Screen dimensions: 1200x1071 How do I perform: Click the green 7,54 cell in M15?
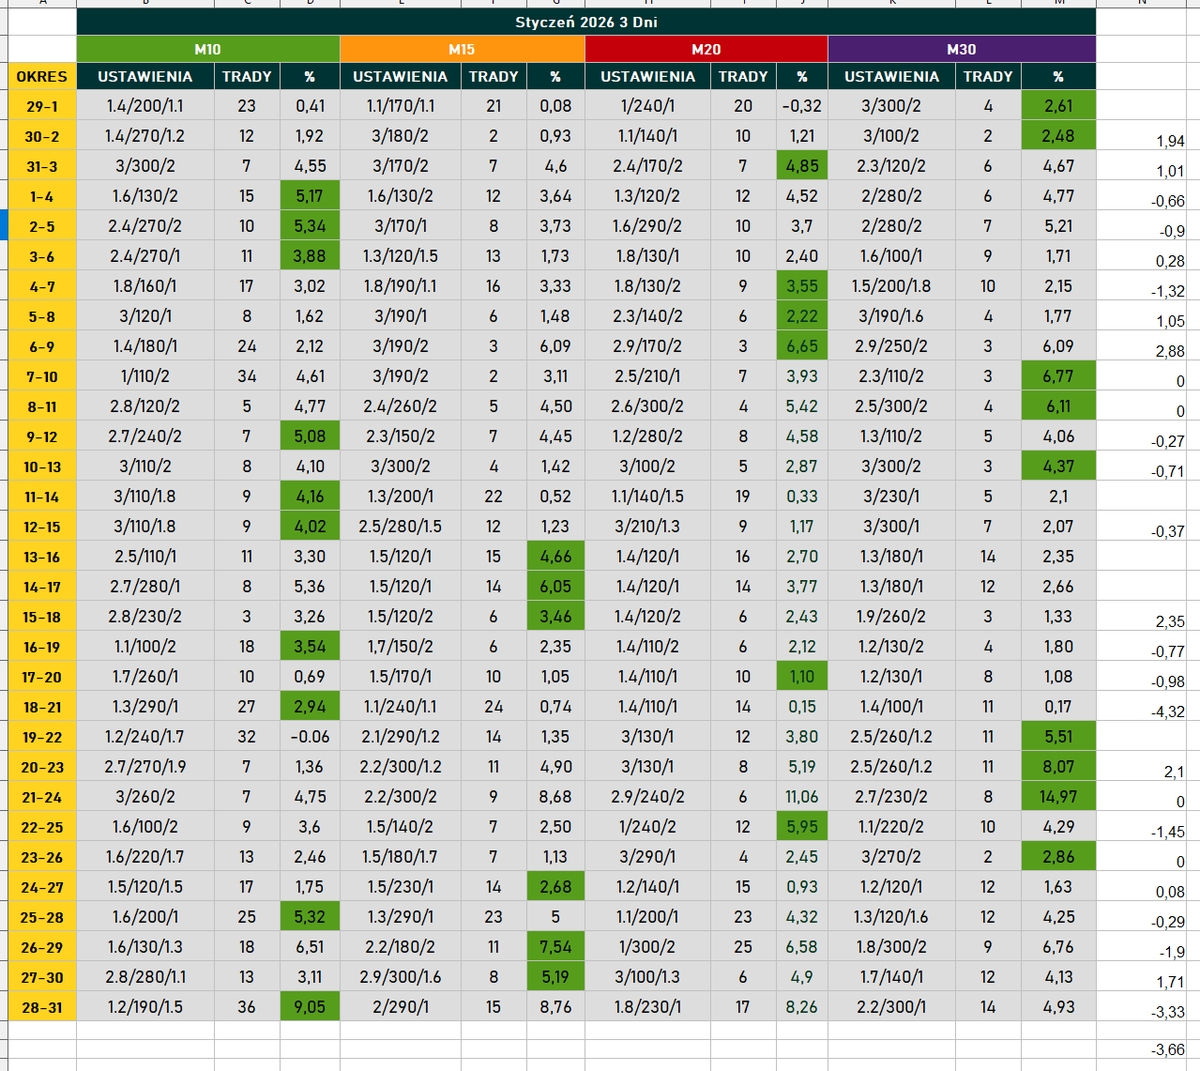(x=555, y=947)
